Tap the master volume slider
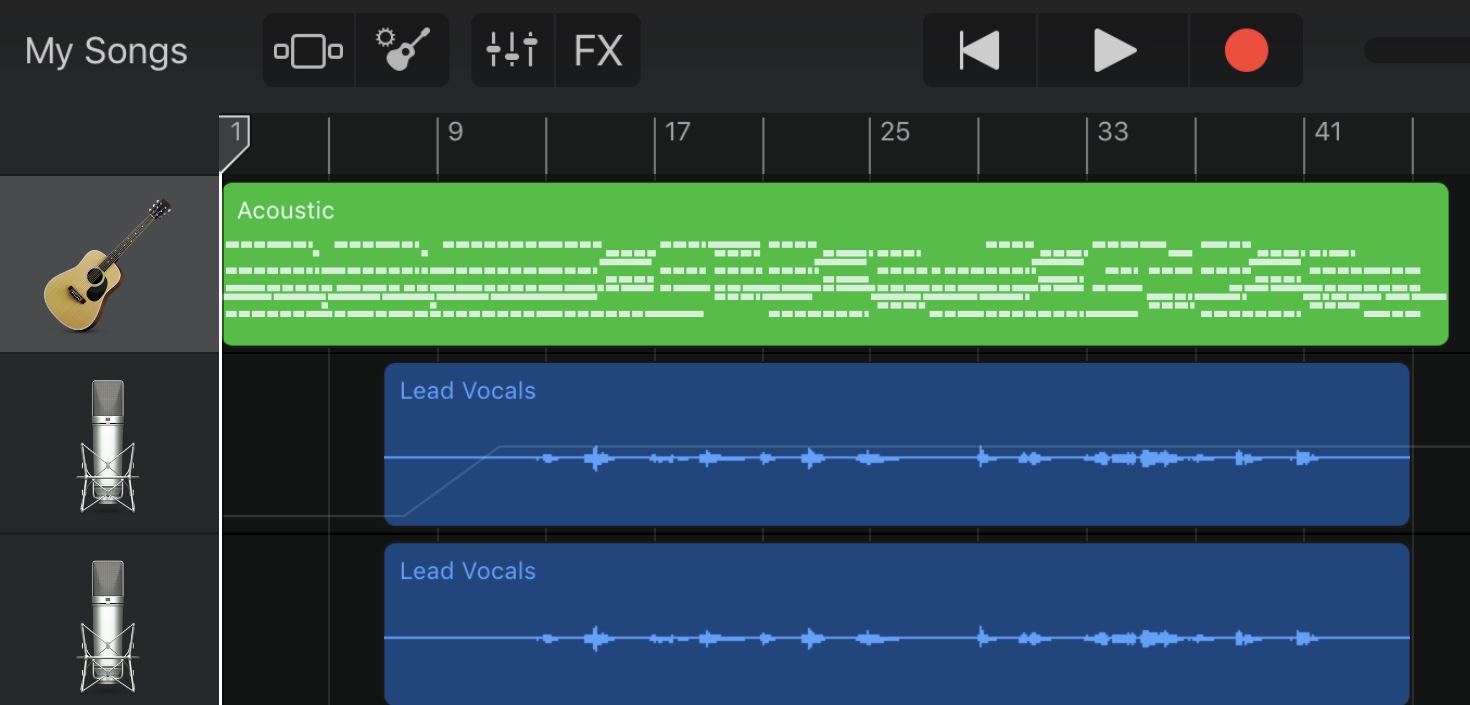 pyautogui.click(x=1417, y=50)
